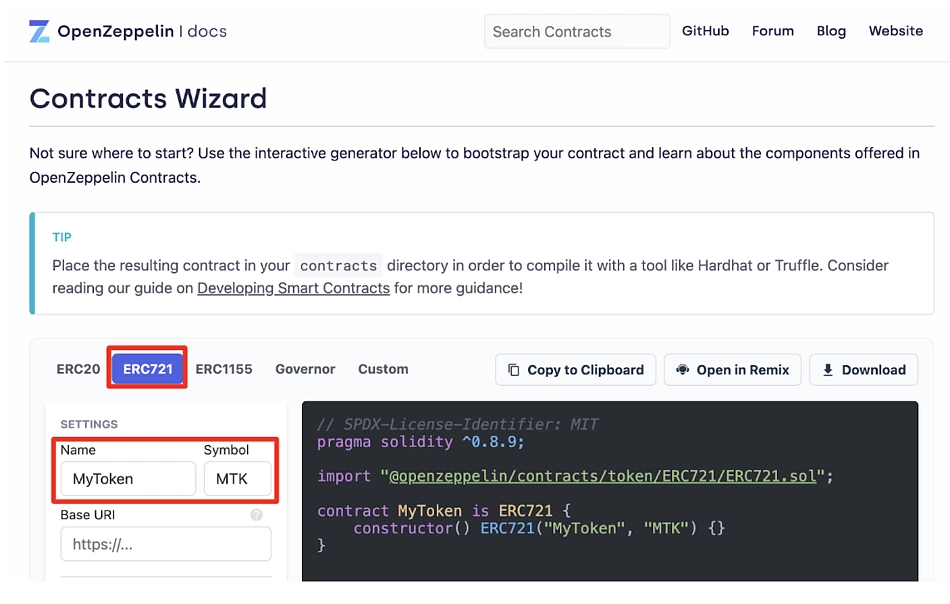950x604 pixels.
Task: Click Copy to Clipboard button
Action: coord(576,370)
